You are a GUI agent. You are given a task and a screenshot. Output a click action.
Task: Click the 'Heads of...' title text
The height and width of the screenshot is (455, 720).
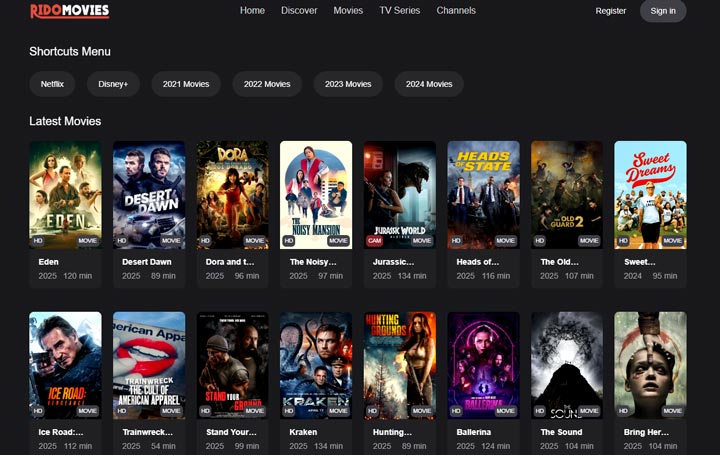coord(478,262)
